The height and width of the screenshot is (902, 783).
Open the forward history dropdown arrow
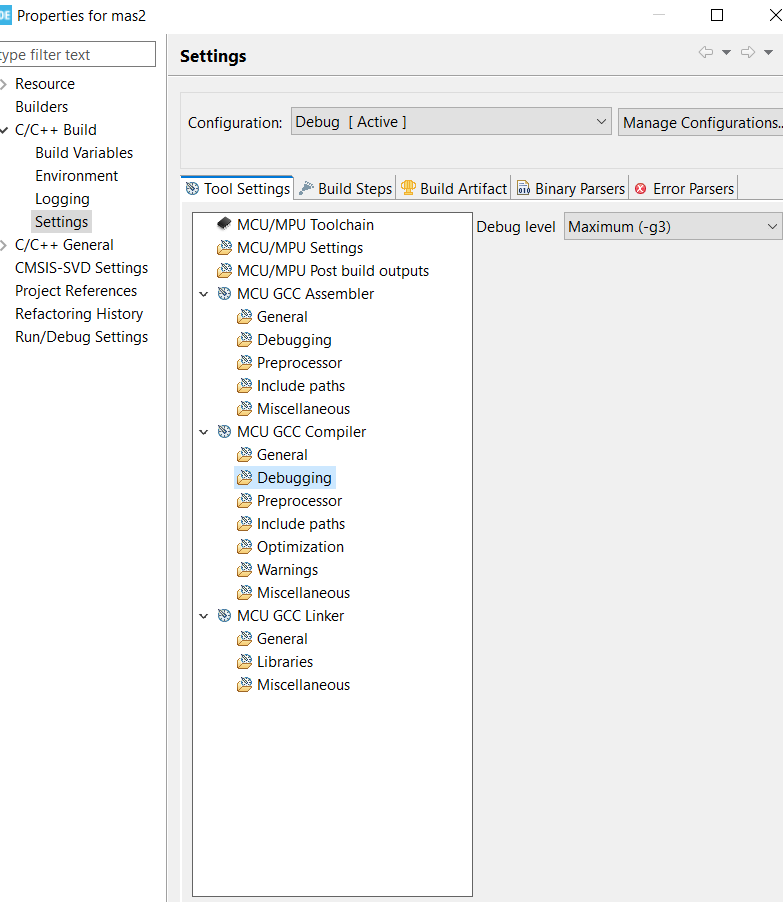(768, 52)
